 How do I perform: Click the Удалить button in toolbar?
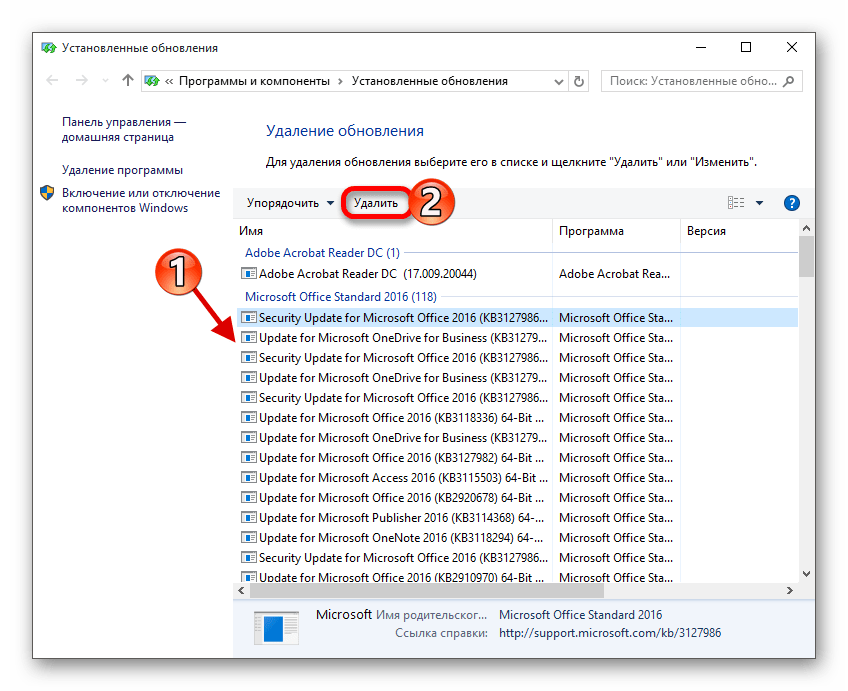tap(376, 203)
